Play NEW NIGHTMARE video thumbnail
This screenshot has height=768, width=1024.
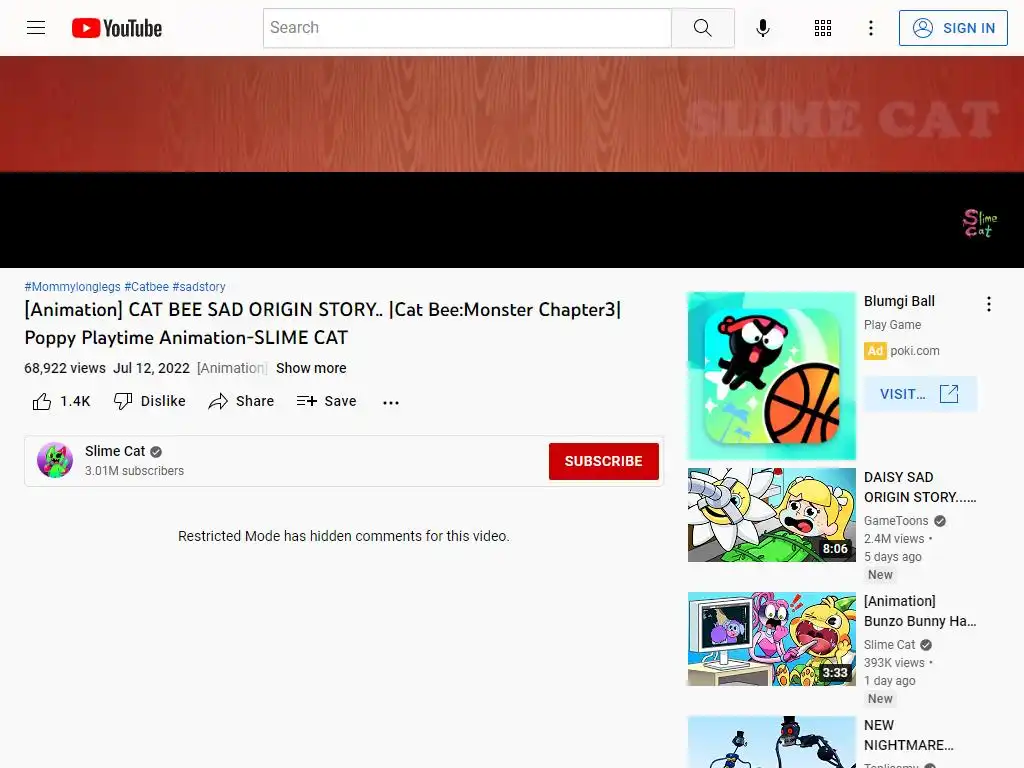[x=771, y=742]
